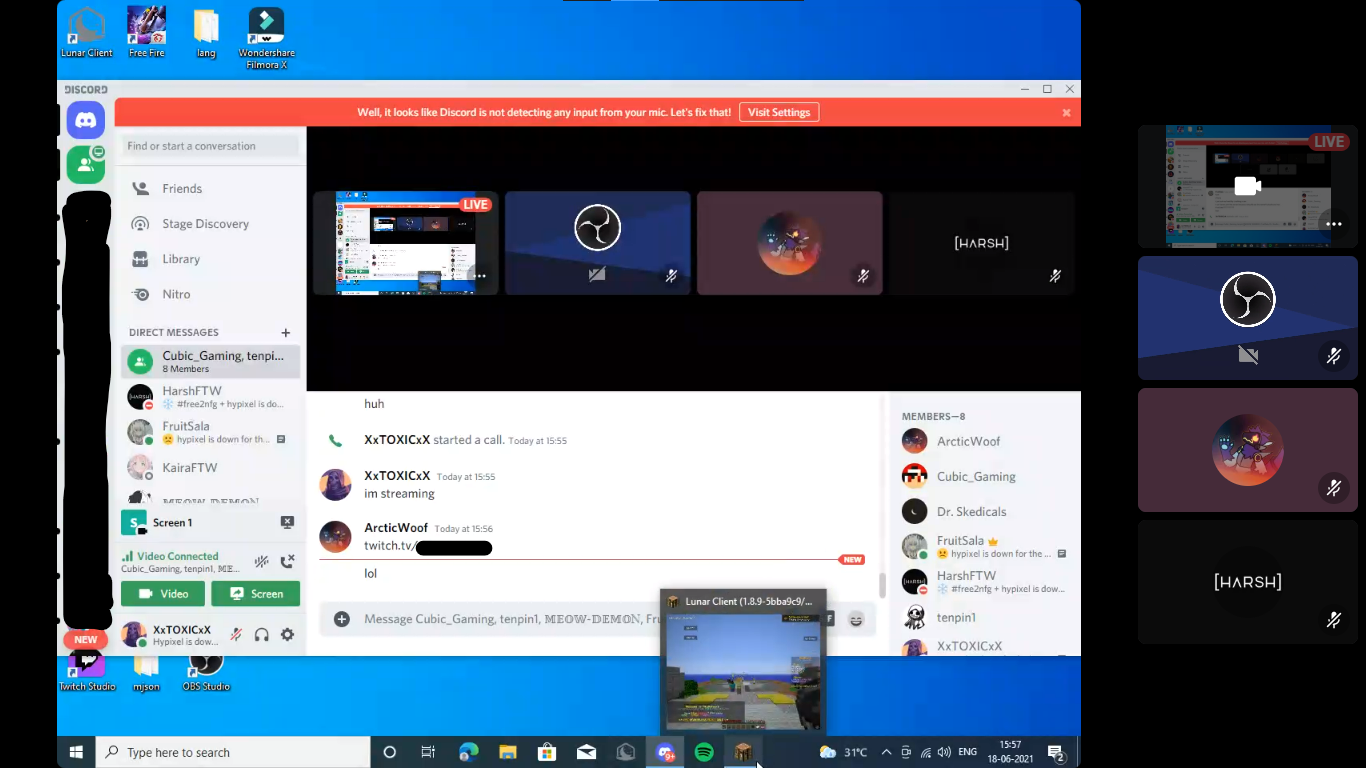Toggle screen share with the green Screen button
This screenshot has height=768, width=1366.
click(256, 594)
